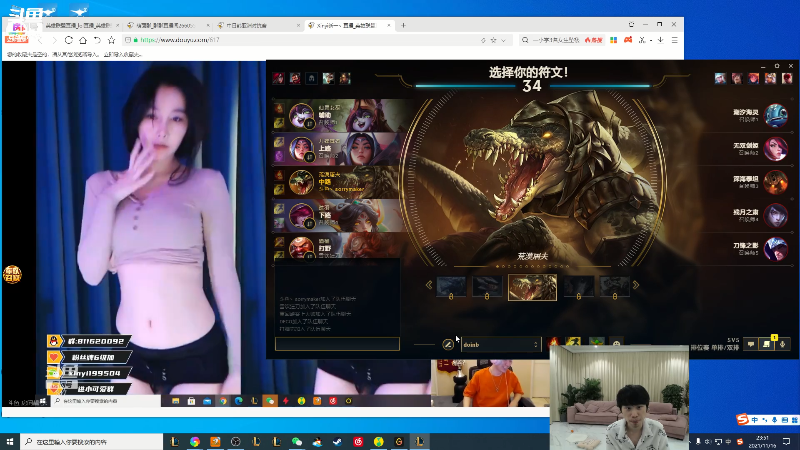
Task: Click the 中路 mid lane Renekton row
Action: pos(339,182)
